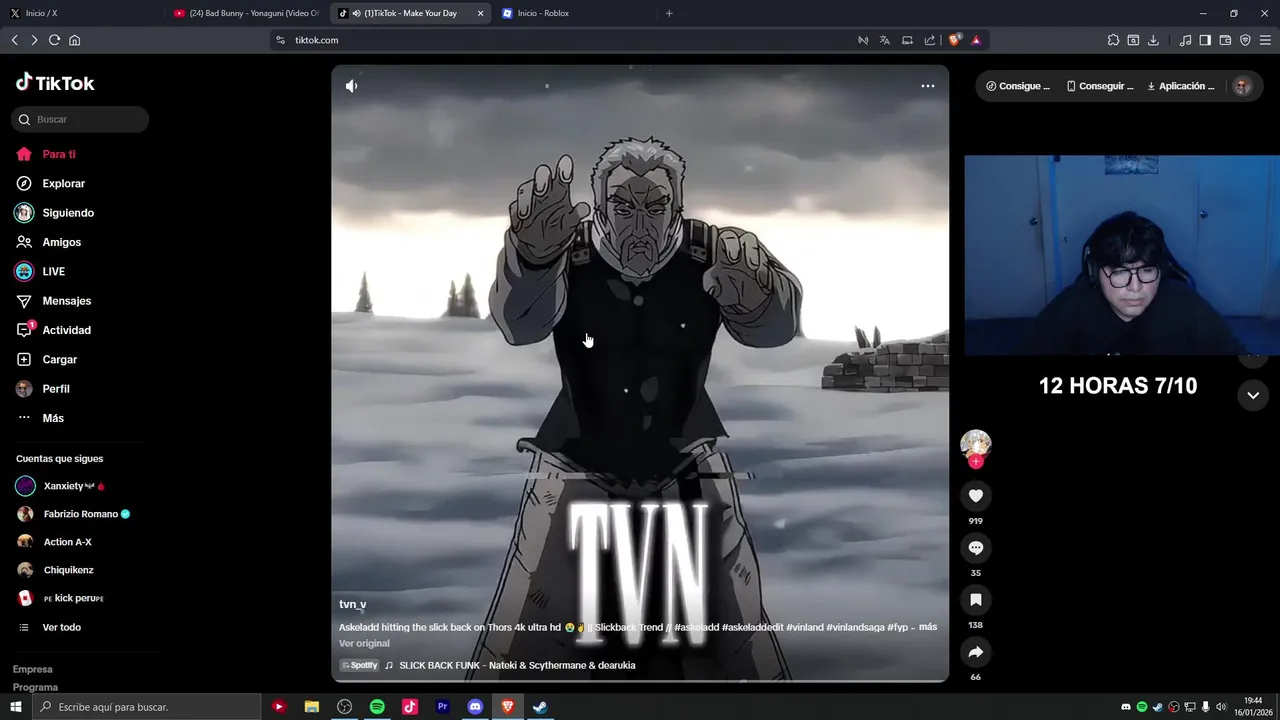Open the profile avatar in TikTok header
Viewport: 1280px width, 720px height.
[1242, 86]
